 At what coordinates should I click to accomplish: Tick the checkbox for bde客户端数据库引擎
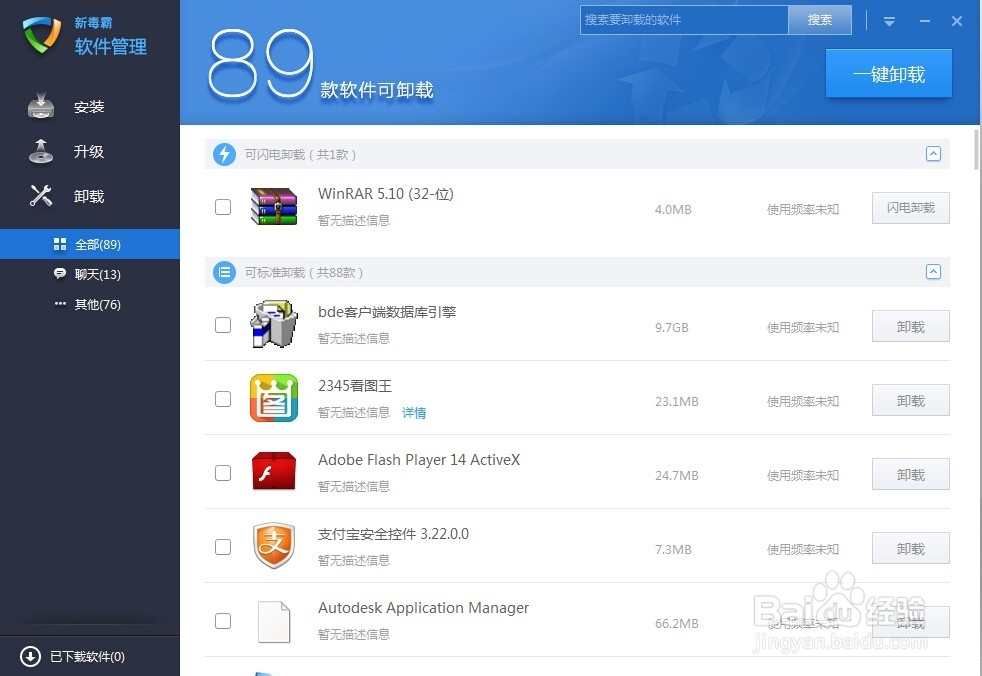223,325
